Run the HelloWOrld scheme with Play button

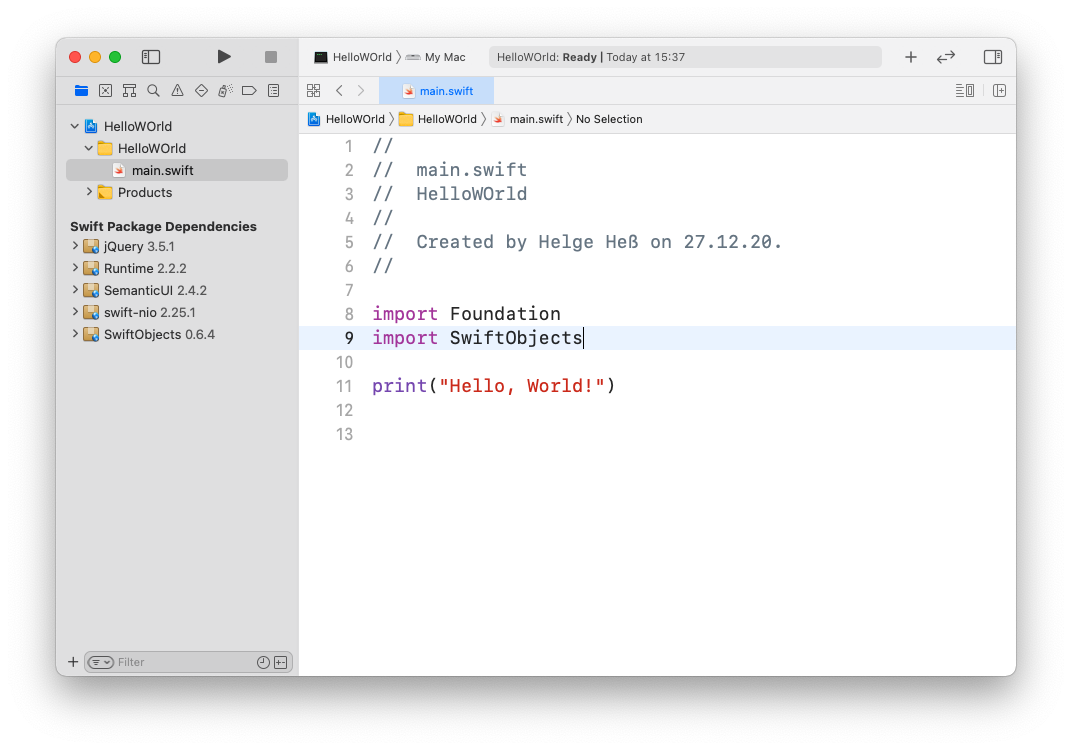pyautogui.click(x=224, y=57)
